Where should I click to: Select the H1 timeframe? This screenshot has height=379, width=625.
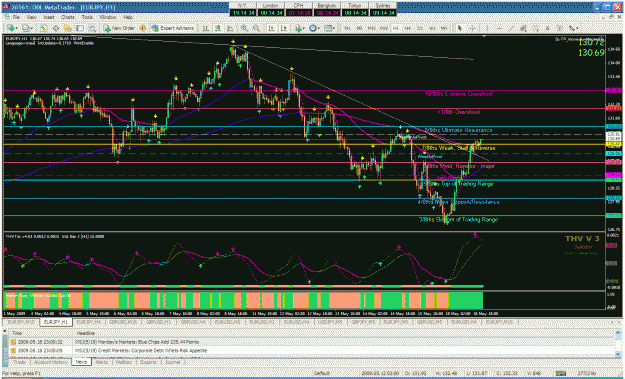click(396, 28)
